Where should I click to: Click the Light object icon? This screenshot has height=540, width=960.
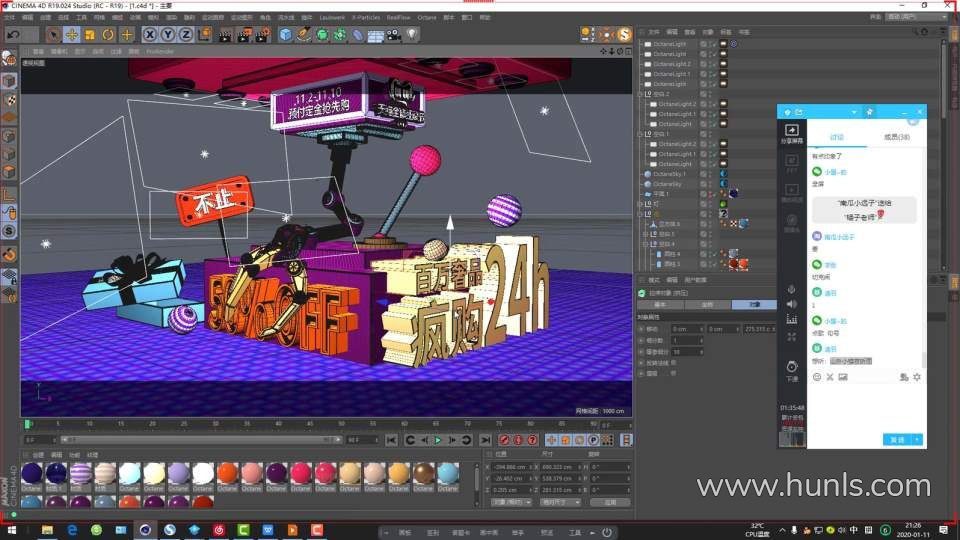[x=412, y=35]
